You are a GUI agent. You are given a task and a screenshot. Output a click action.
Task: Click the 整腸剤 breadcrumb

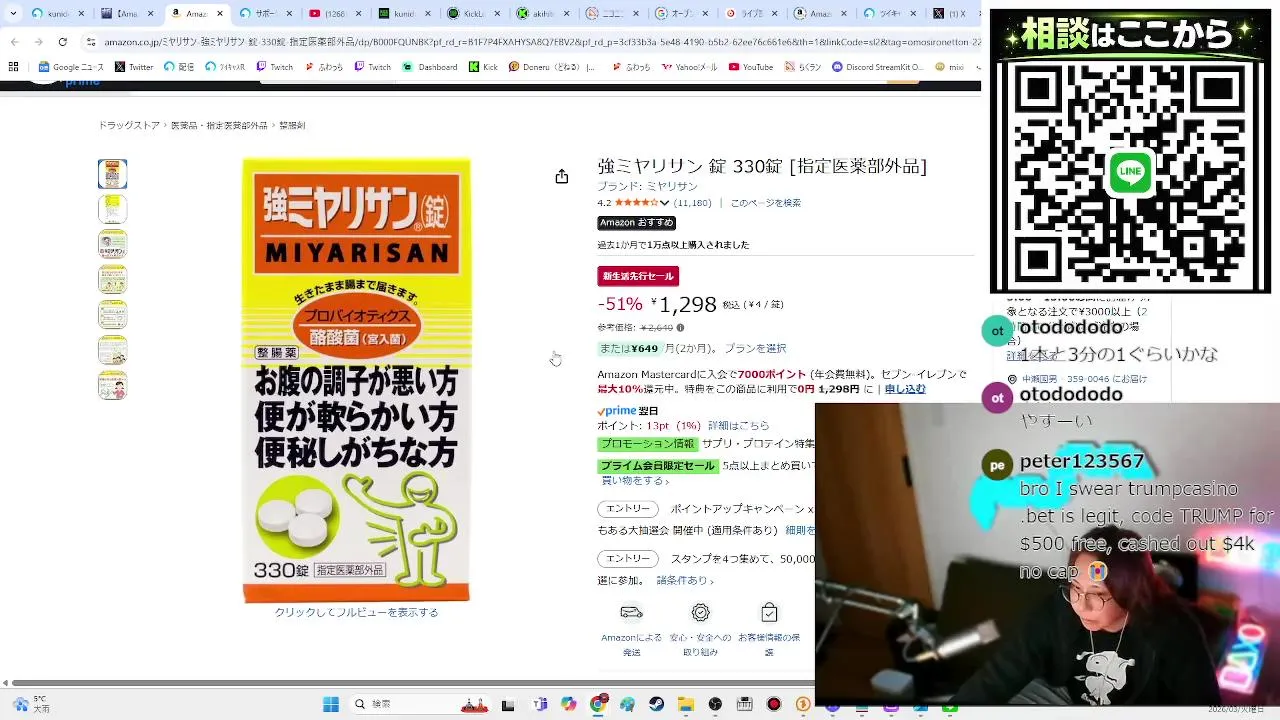[x=292, y=126]
